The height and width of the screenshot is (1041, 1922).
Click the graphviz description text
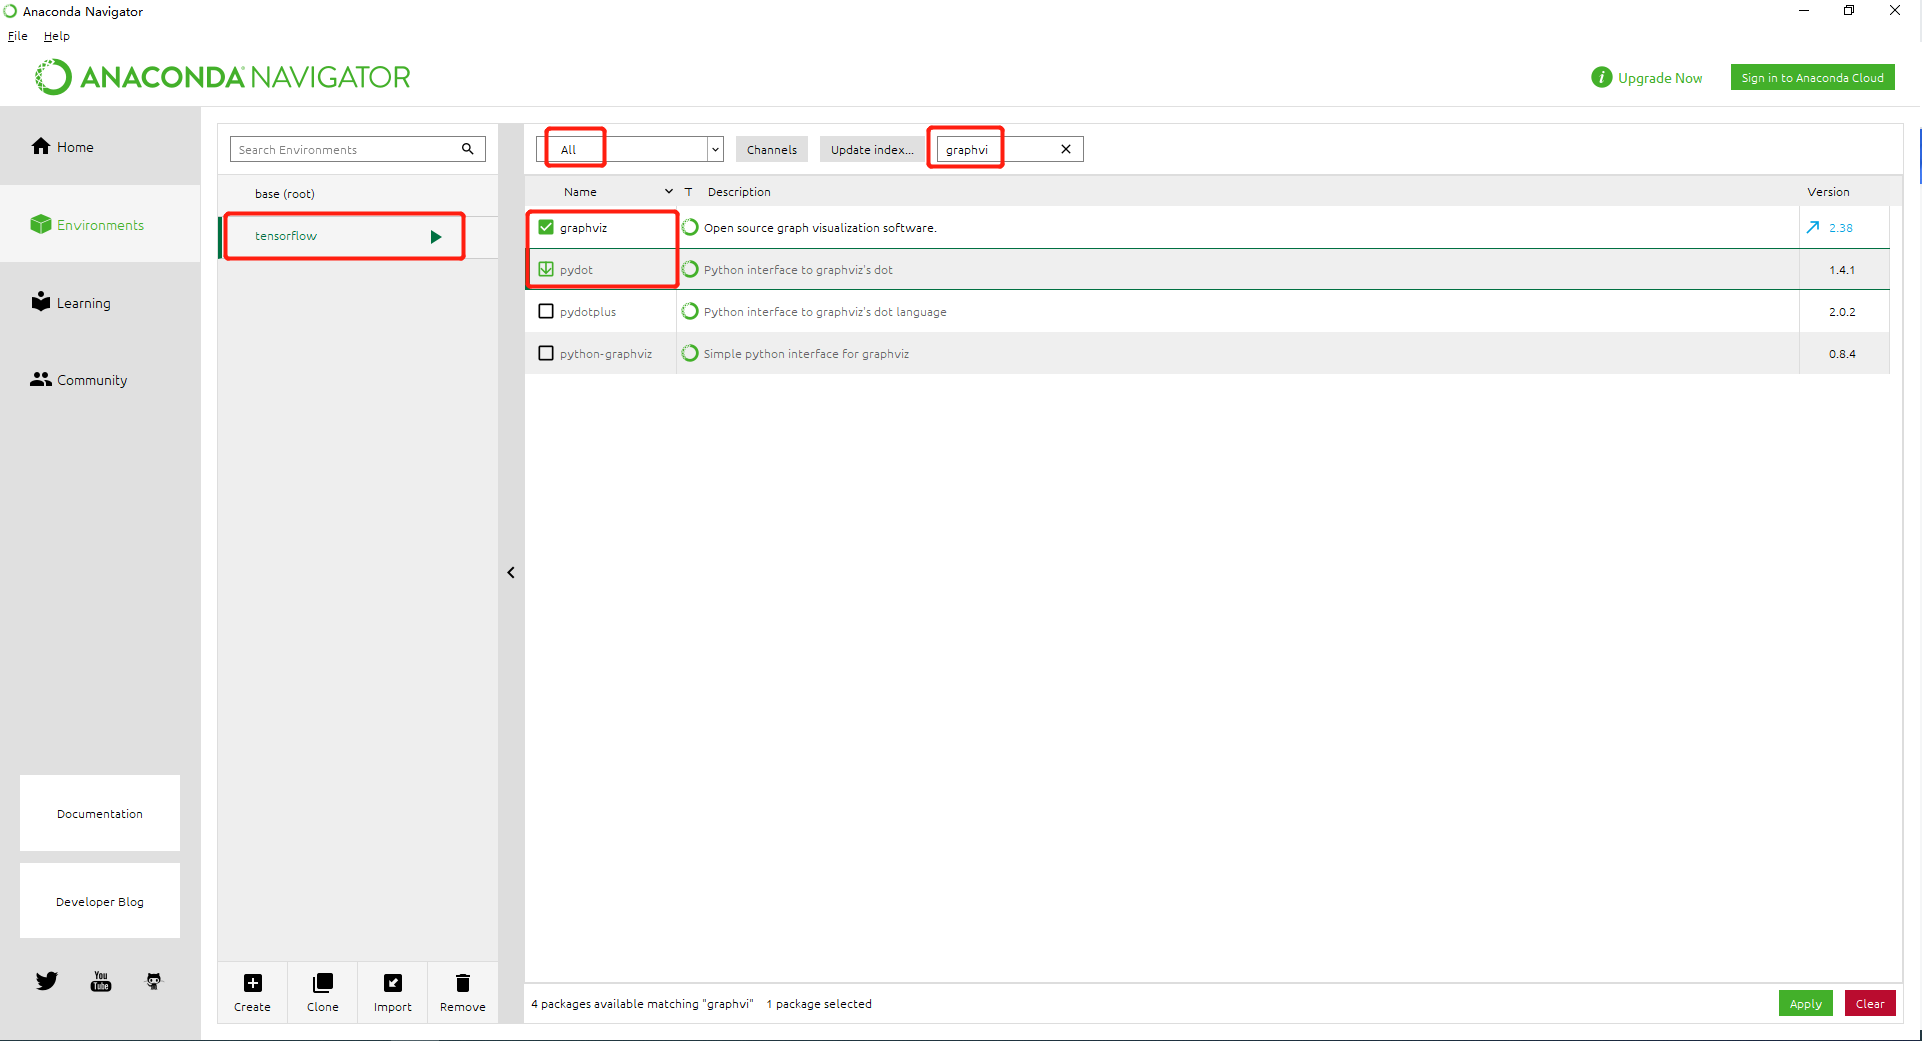pyautogui.click(x=820, y=228)
